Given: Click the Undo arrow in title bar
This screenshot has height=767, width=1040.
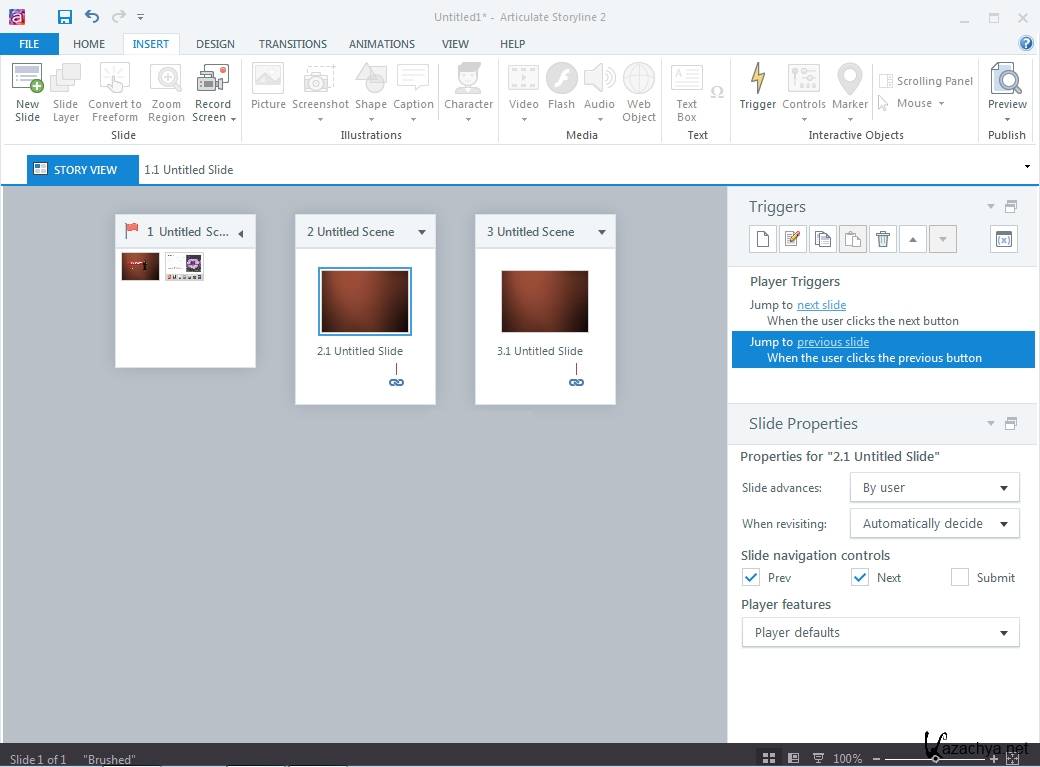Looking at the screenshot, I should pos(92,17).
